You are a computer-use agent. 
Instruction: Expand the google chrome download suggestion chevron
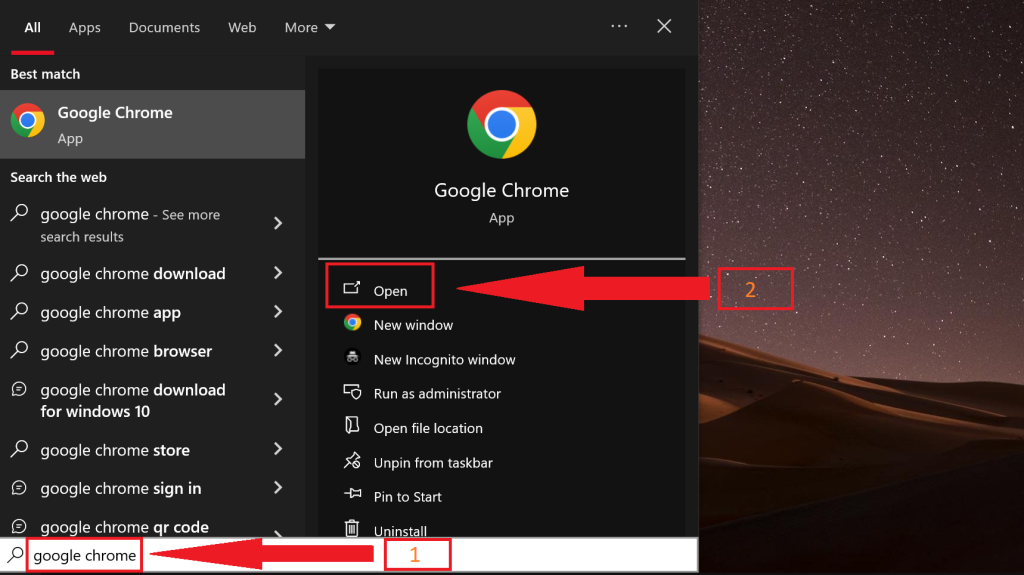click(x=278, y=272)
